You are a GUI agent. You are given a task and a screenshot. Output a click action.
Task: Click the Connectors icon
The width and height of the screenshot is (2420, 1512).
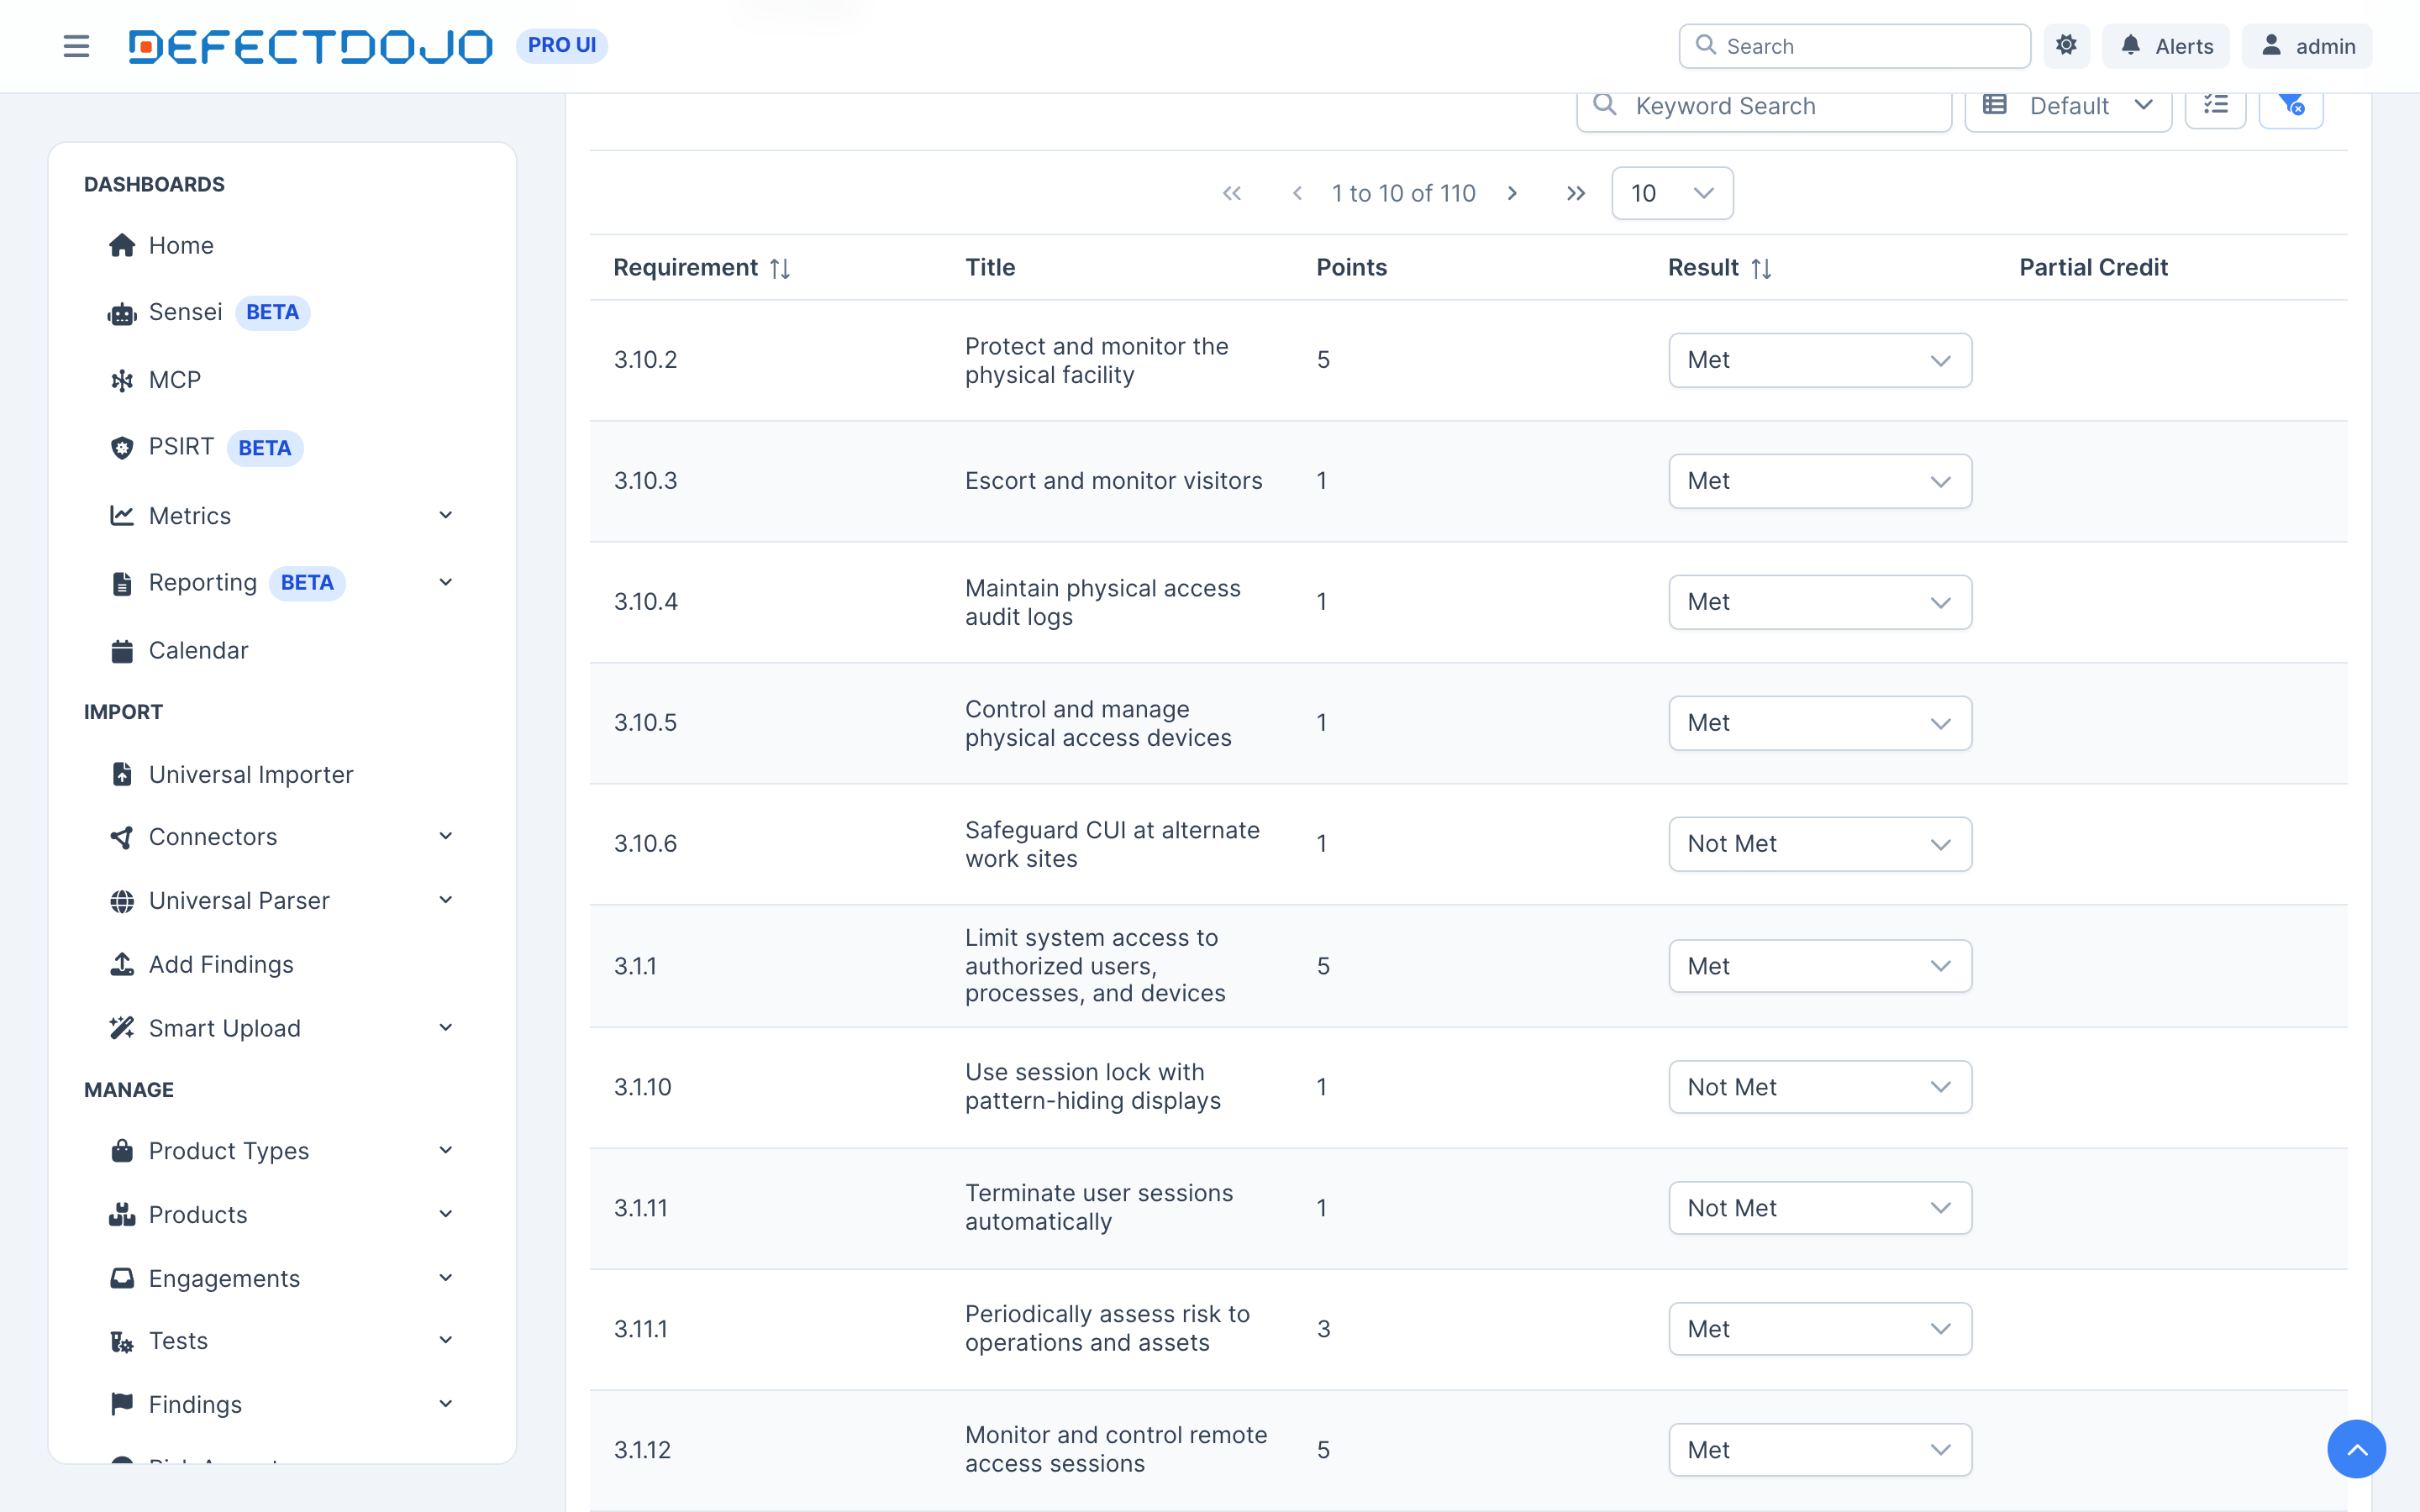click(x=122, y=837)
